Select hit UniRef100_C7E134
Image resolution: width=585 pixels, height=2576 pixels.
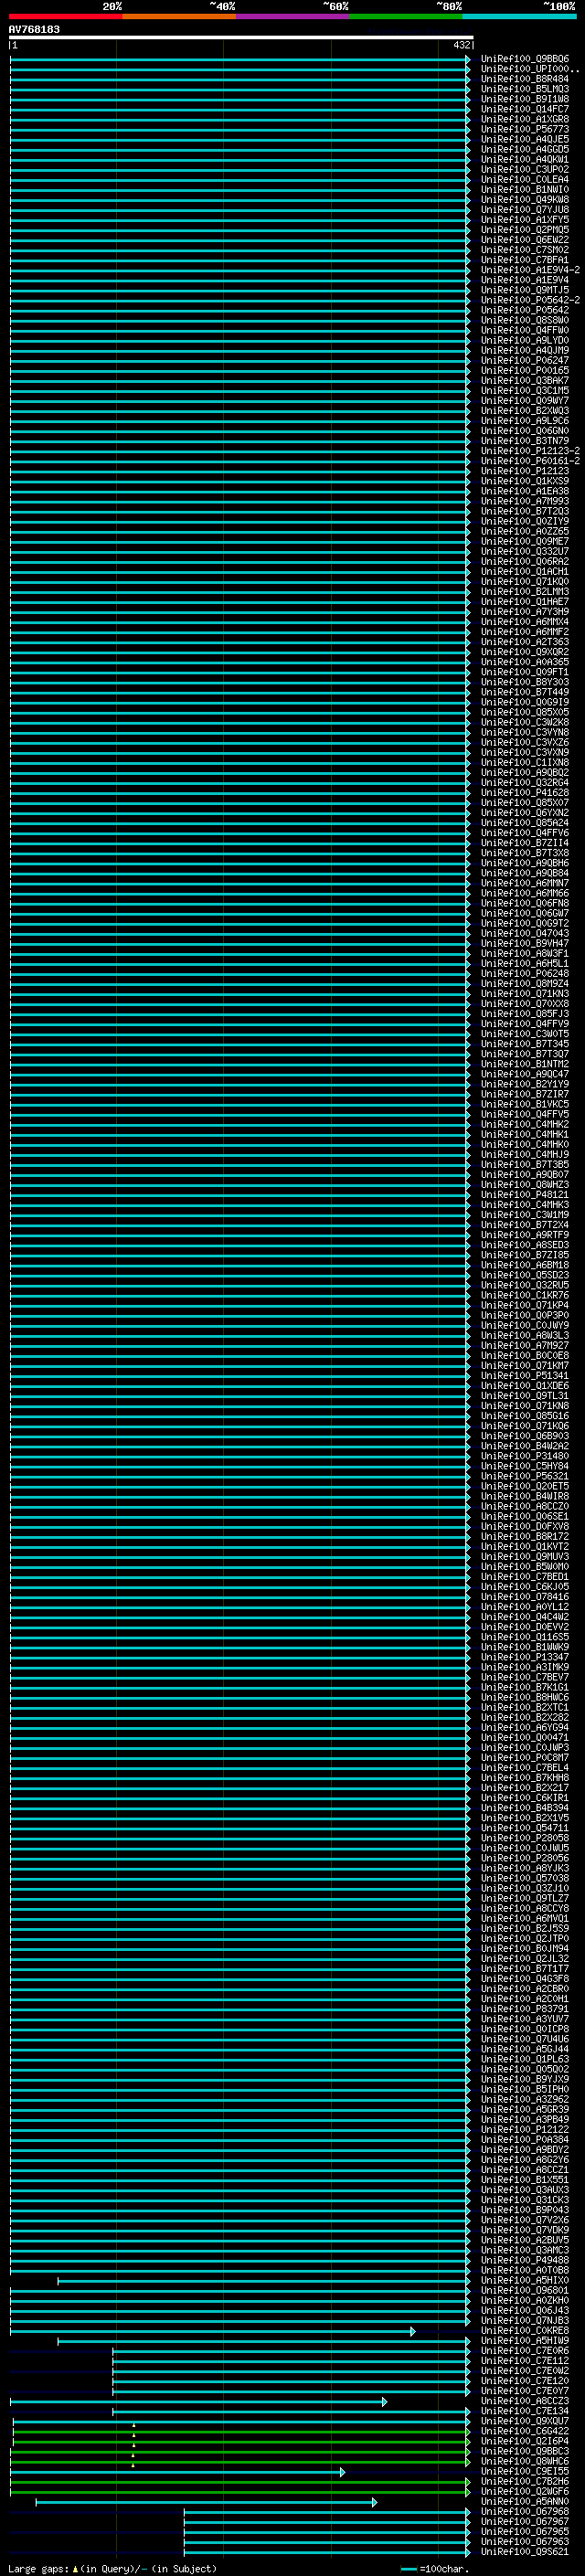525,2410
